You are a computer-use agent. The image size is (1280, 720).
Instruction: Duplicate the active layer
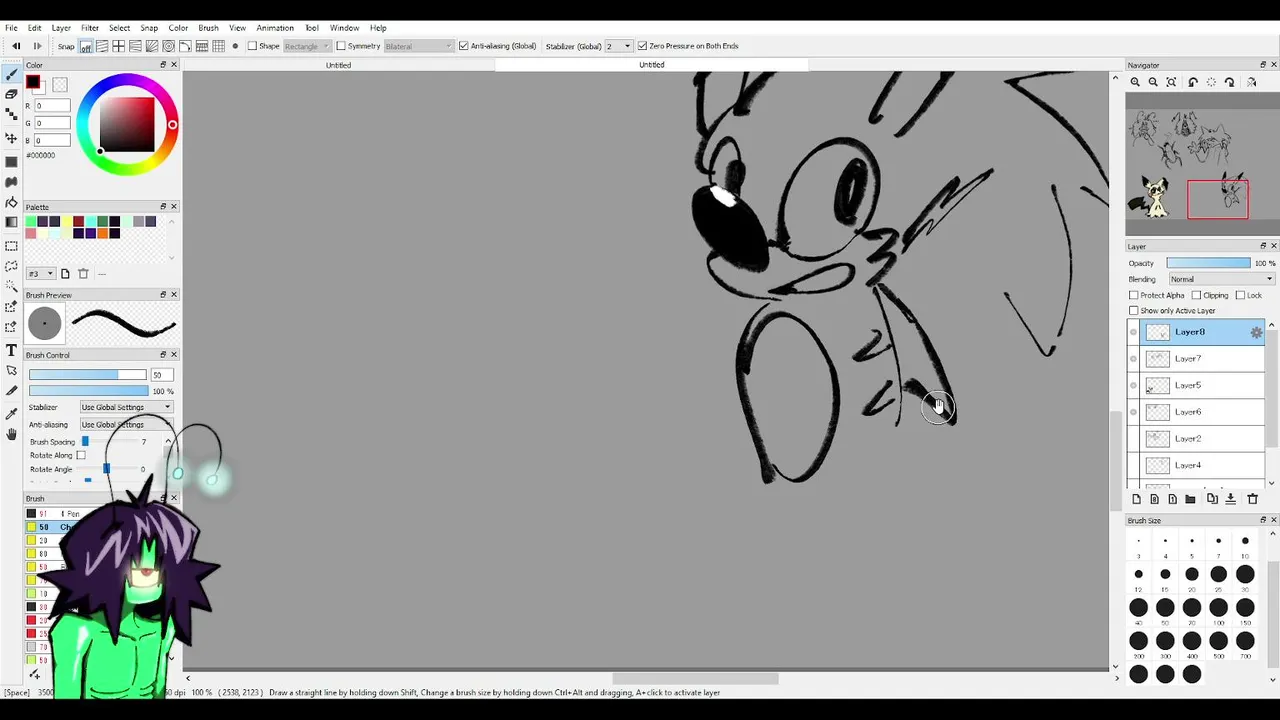point(1212,499)
